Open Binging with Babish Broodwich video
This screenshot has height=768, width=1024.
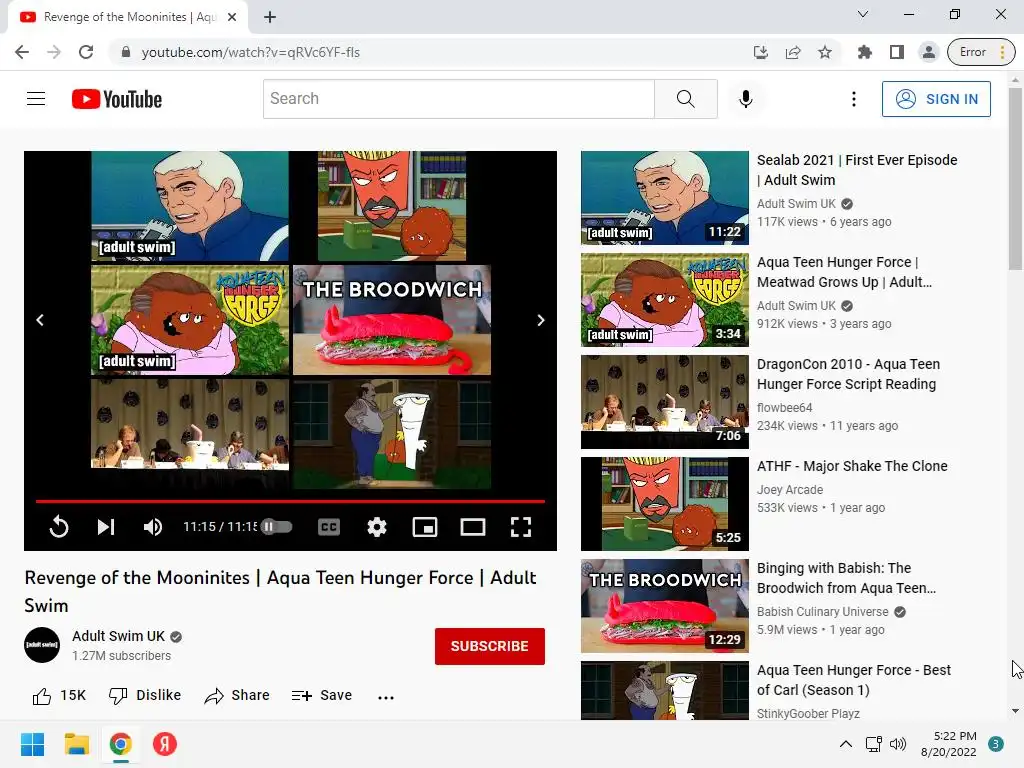click(846, 578)
